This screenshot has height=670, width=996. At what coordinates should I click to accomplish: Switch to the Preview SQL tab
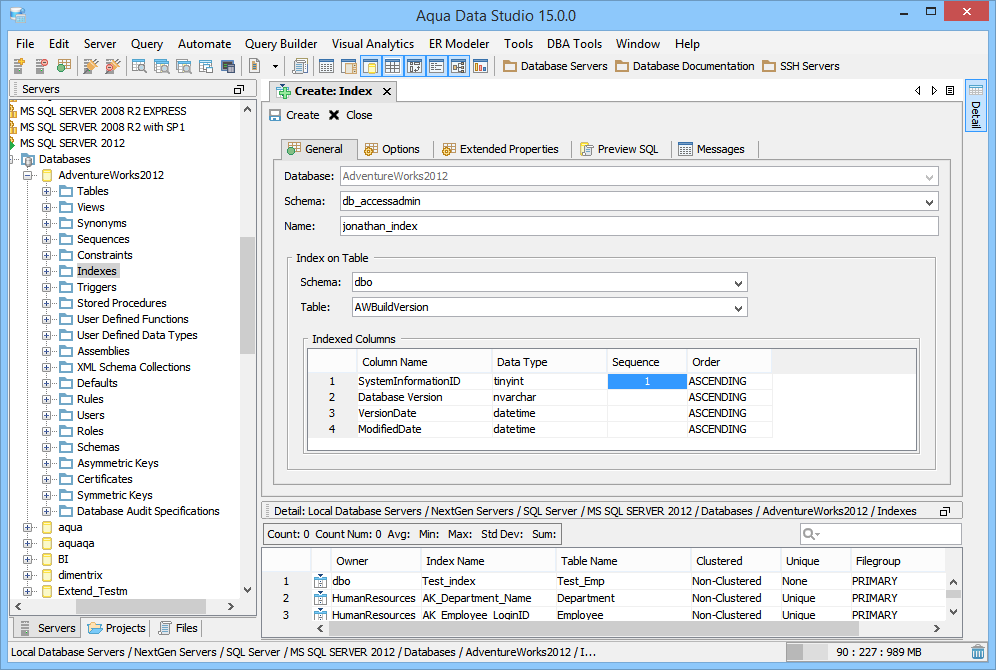click(619, 149)
